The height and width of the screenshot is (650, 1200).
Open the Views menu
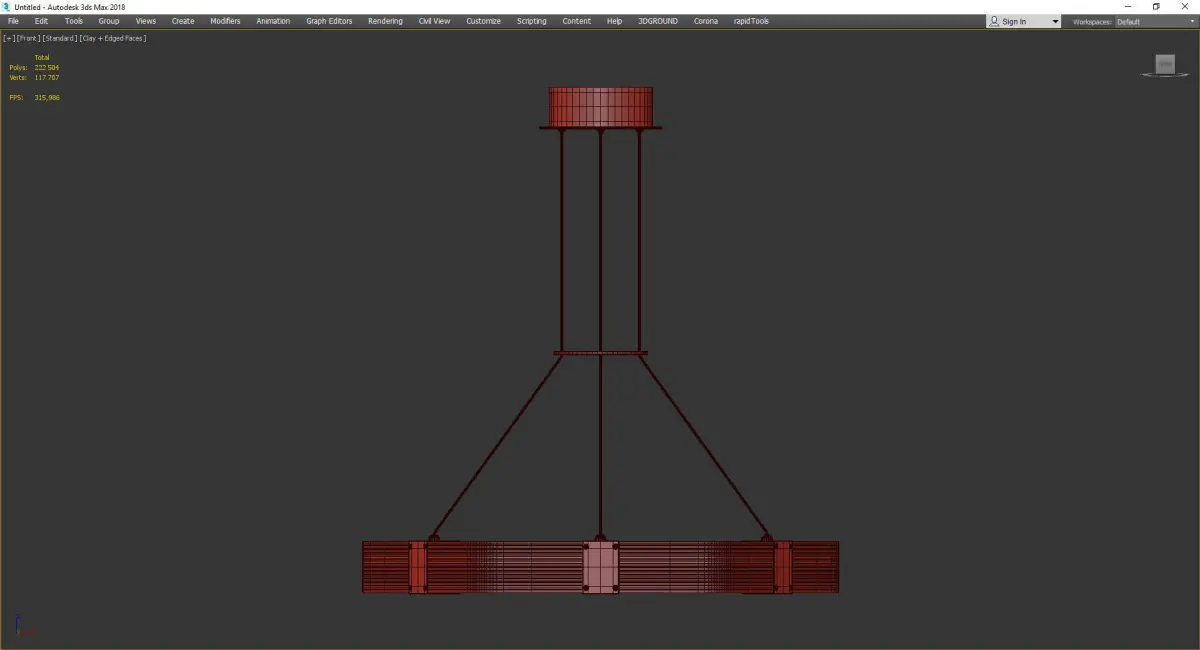click(x=146, y=21)
